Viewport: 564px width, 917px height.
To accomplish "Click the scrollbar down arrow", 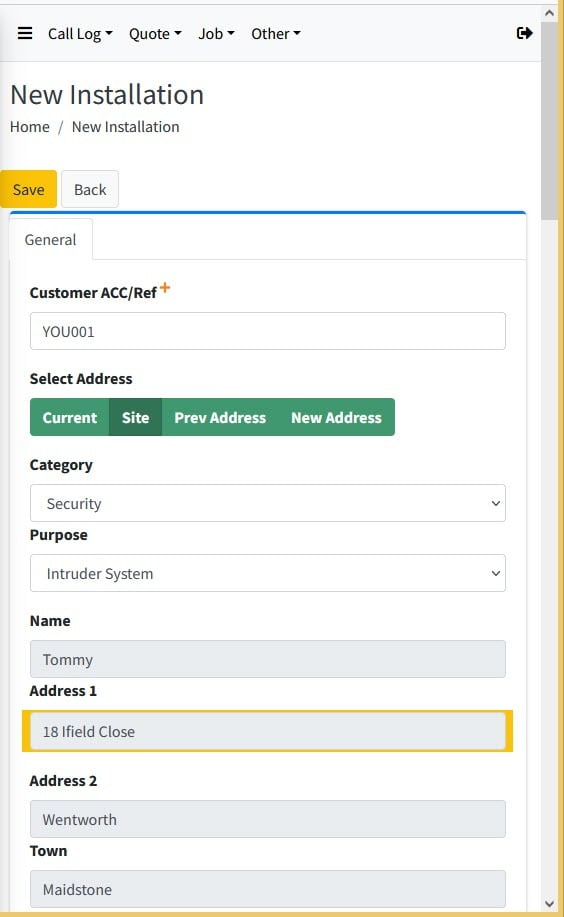I will coord(549,904).
